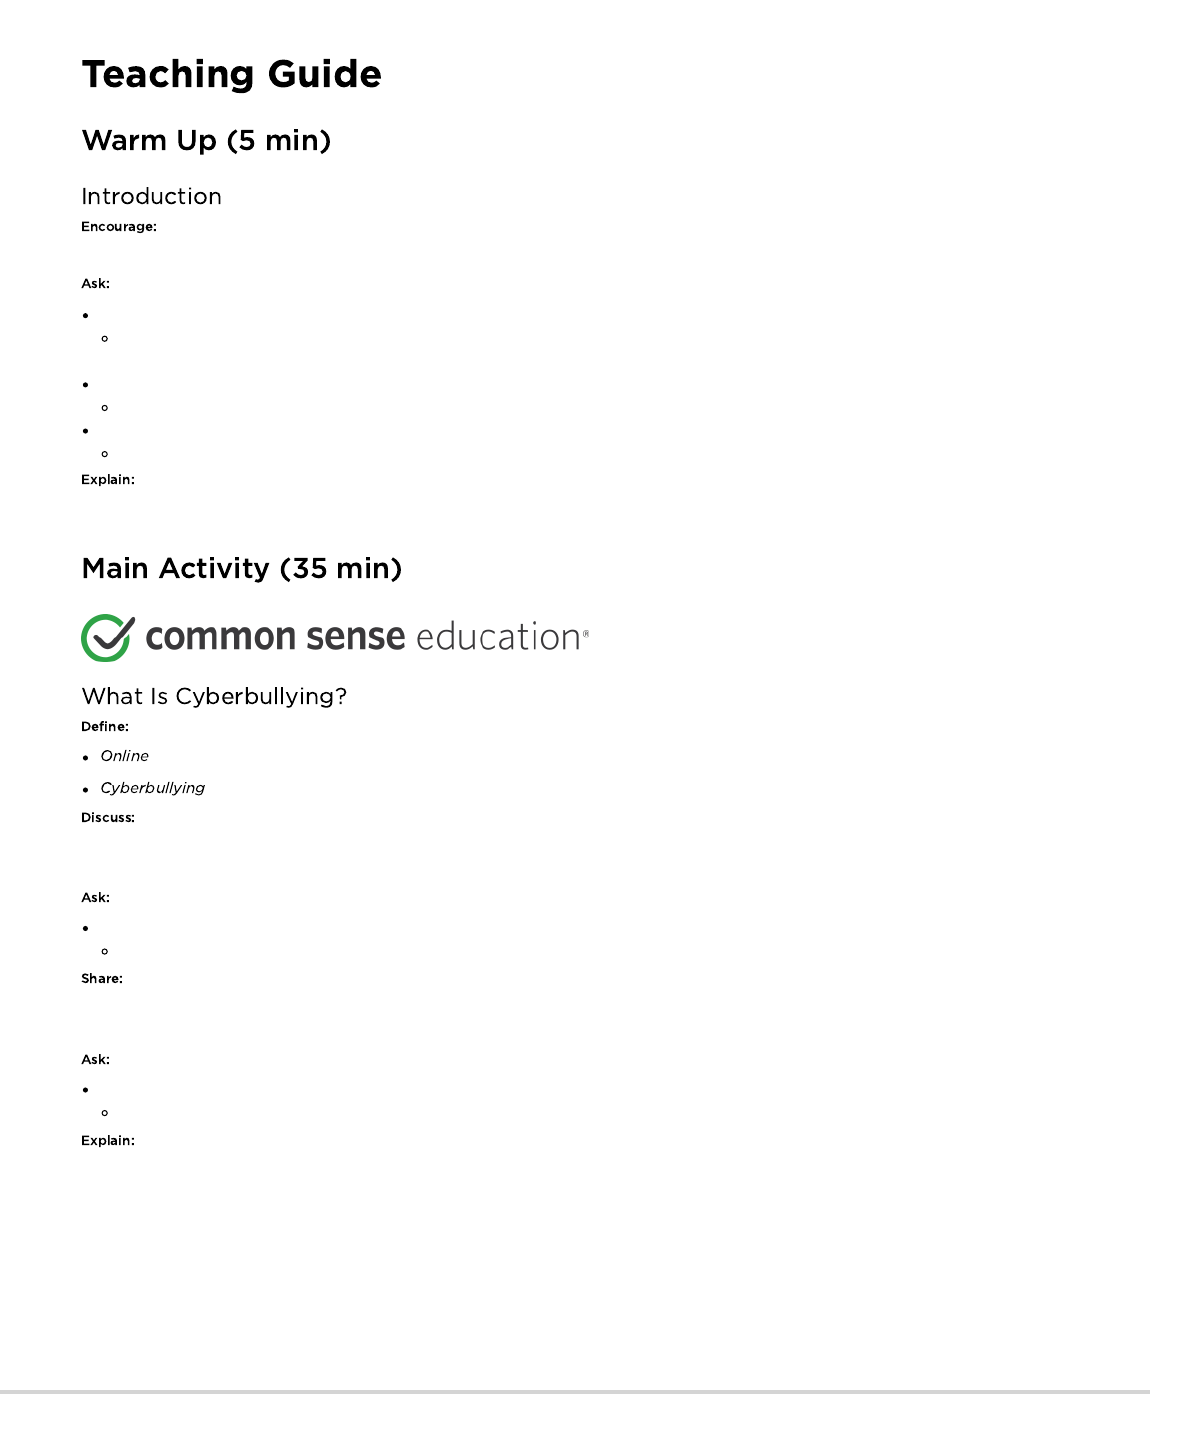Click the italic Online term
The image size is (1188, 1442).
(124, 756)
